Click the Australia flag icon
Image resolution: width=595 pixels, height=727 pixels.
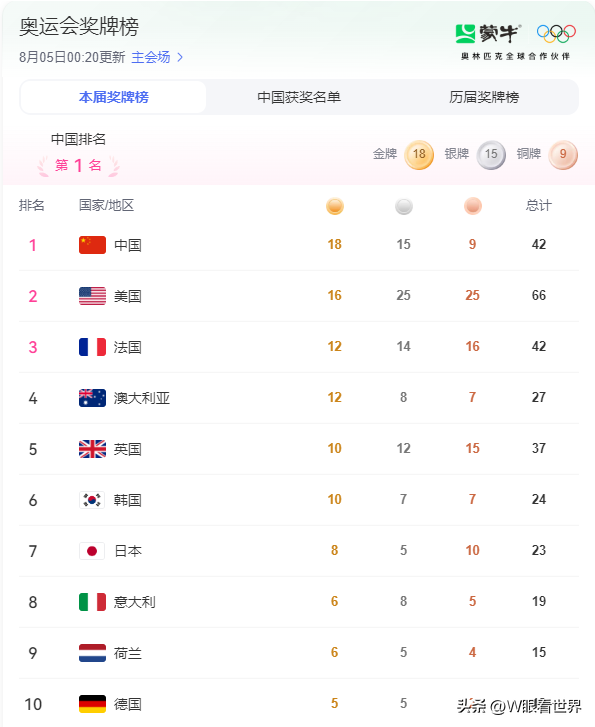coord(92,398)
